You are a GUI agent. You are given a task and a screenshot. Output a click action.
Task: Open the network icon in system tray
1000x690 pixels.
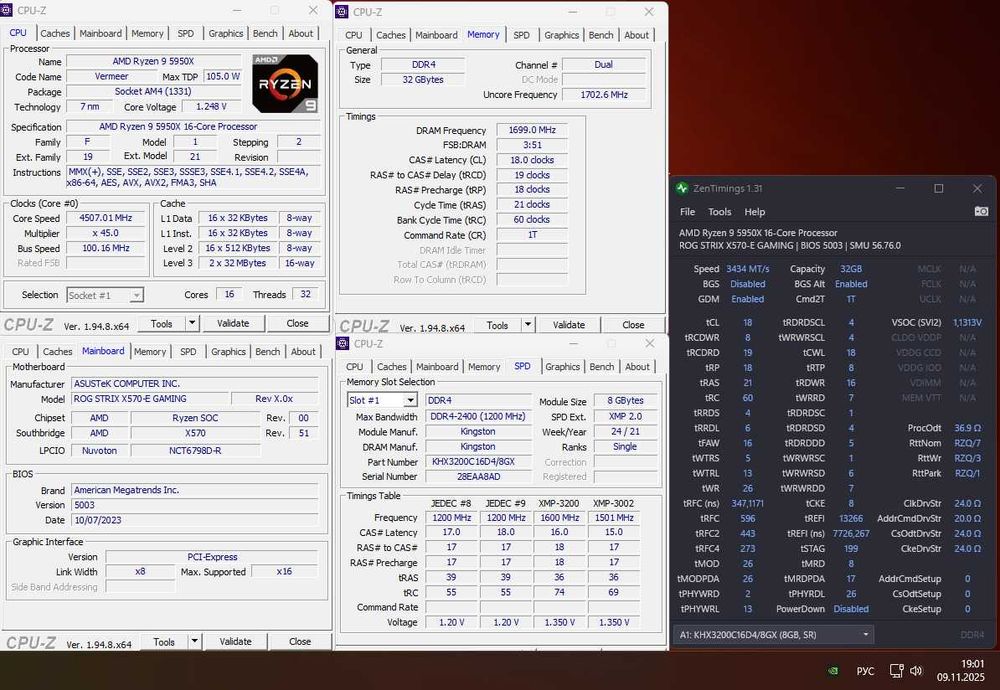tap(897, 671)
